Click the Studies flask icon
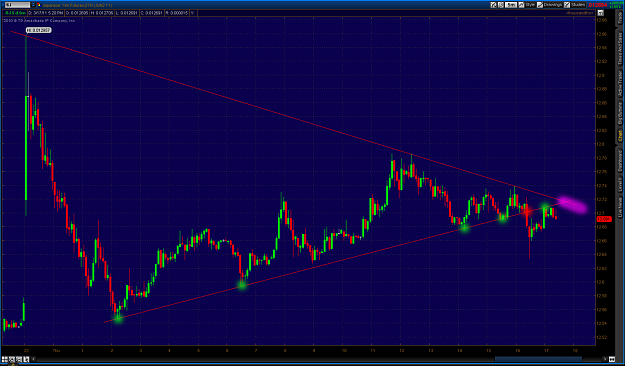This screenshot has height=366, width=625. pos(567,5)
